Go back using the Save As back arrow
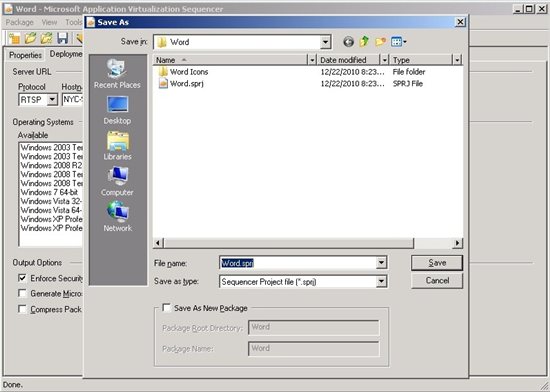 [348, 42]
